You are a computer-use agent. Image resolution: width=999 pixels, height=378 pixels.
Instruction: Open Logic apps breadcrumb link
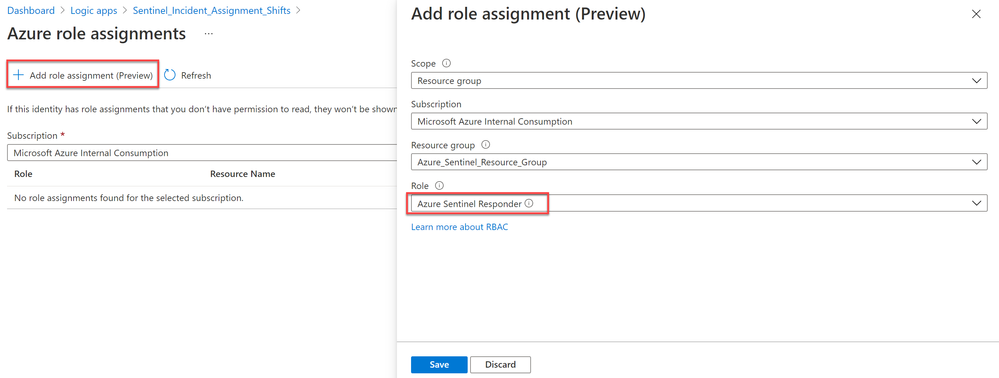point(93,11)
